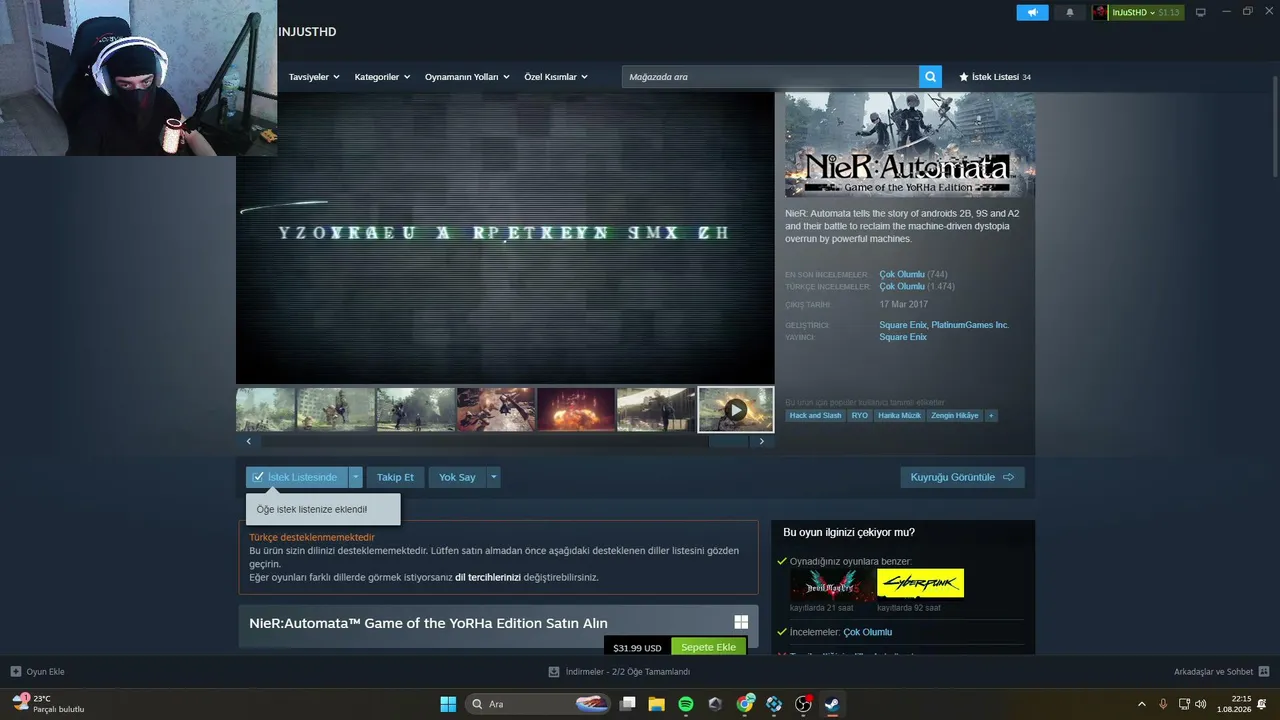Expand the Kategoriler menu

coord(382,77)
